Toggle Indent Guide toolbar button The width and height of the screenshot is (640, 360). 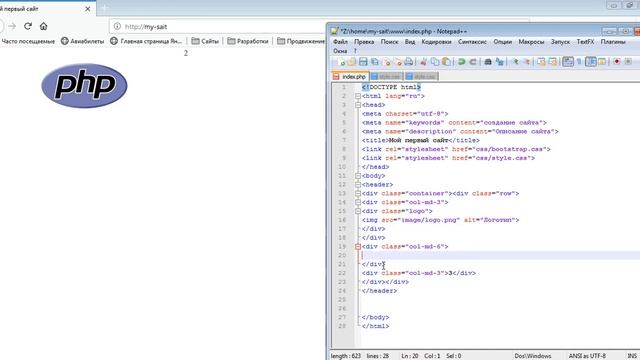pyautogui.click(x=591, y=62)
